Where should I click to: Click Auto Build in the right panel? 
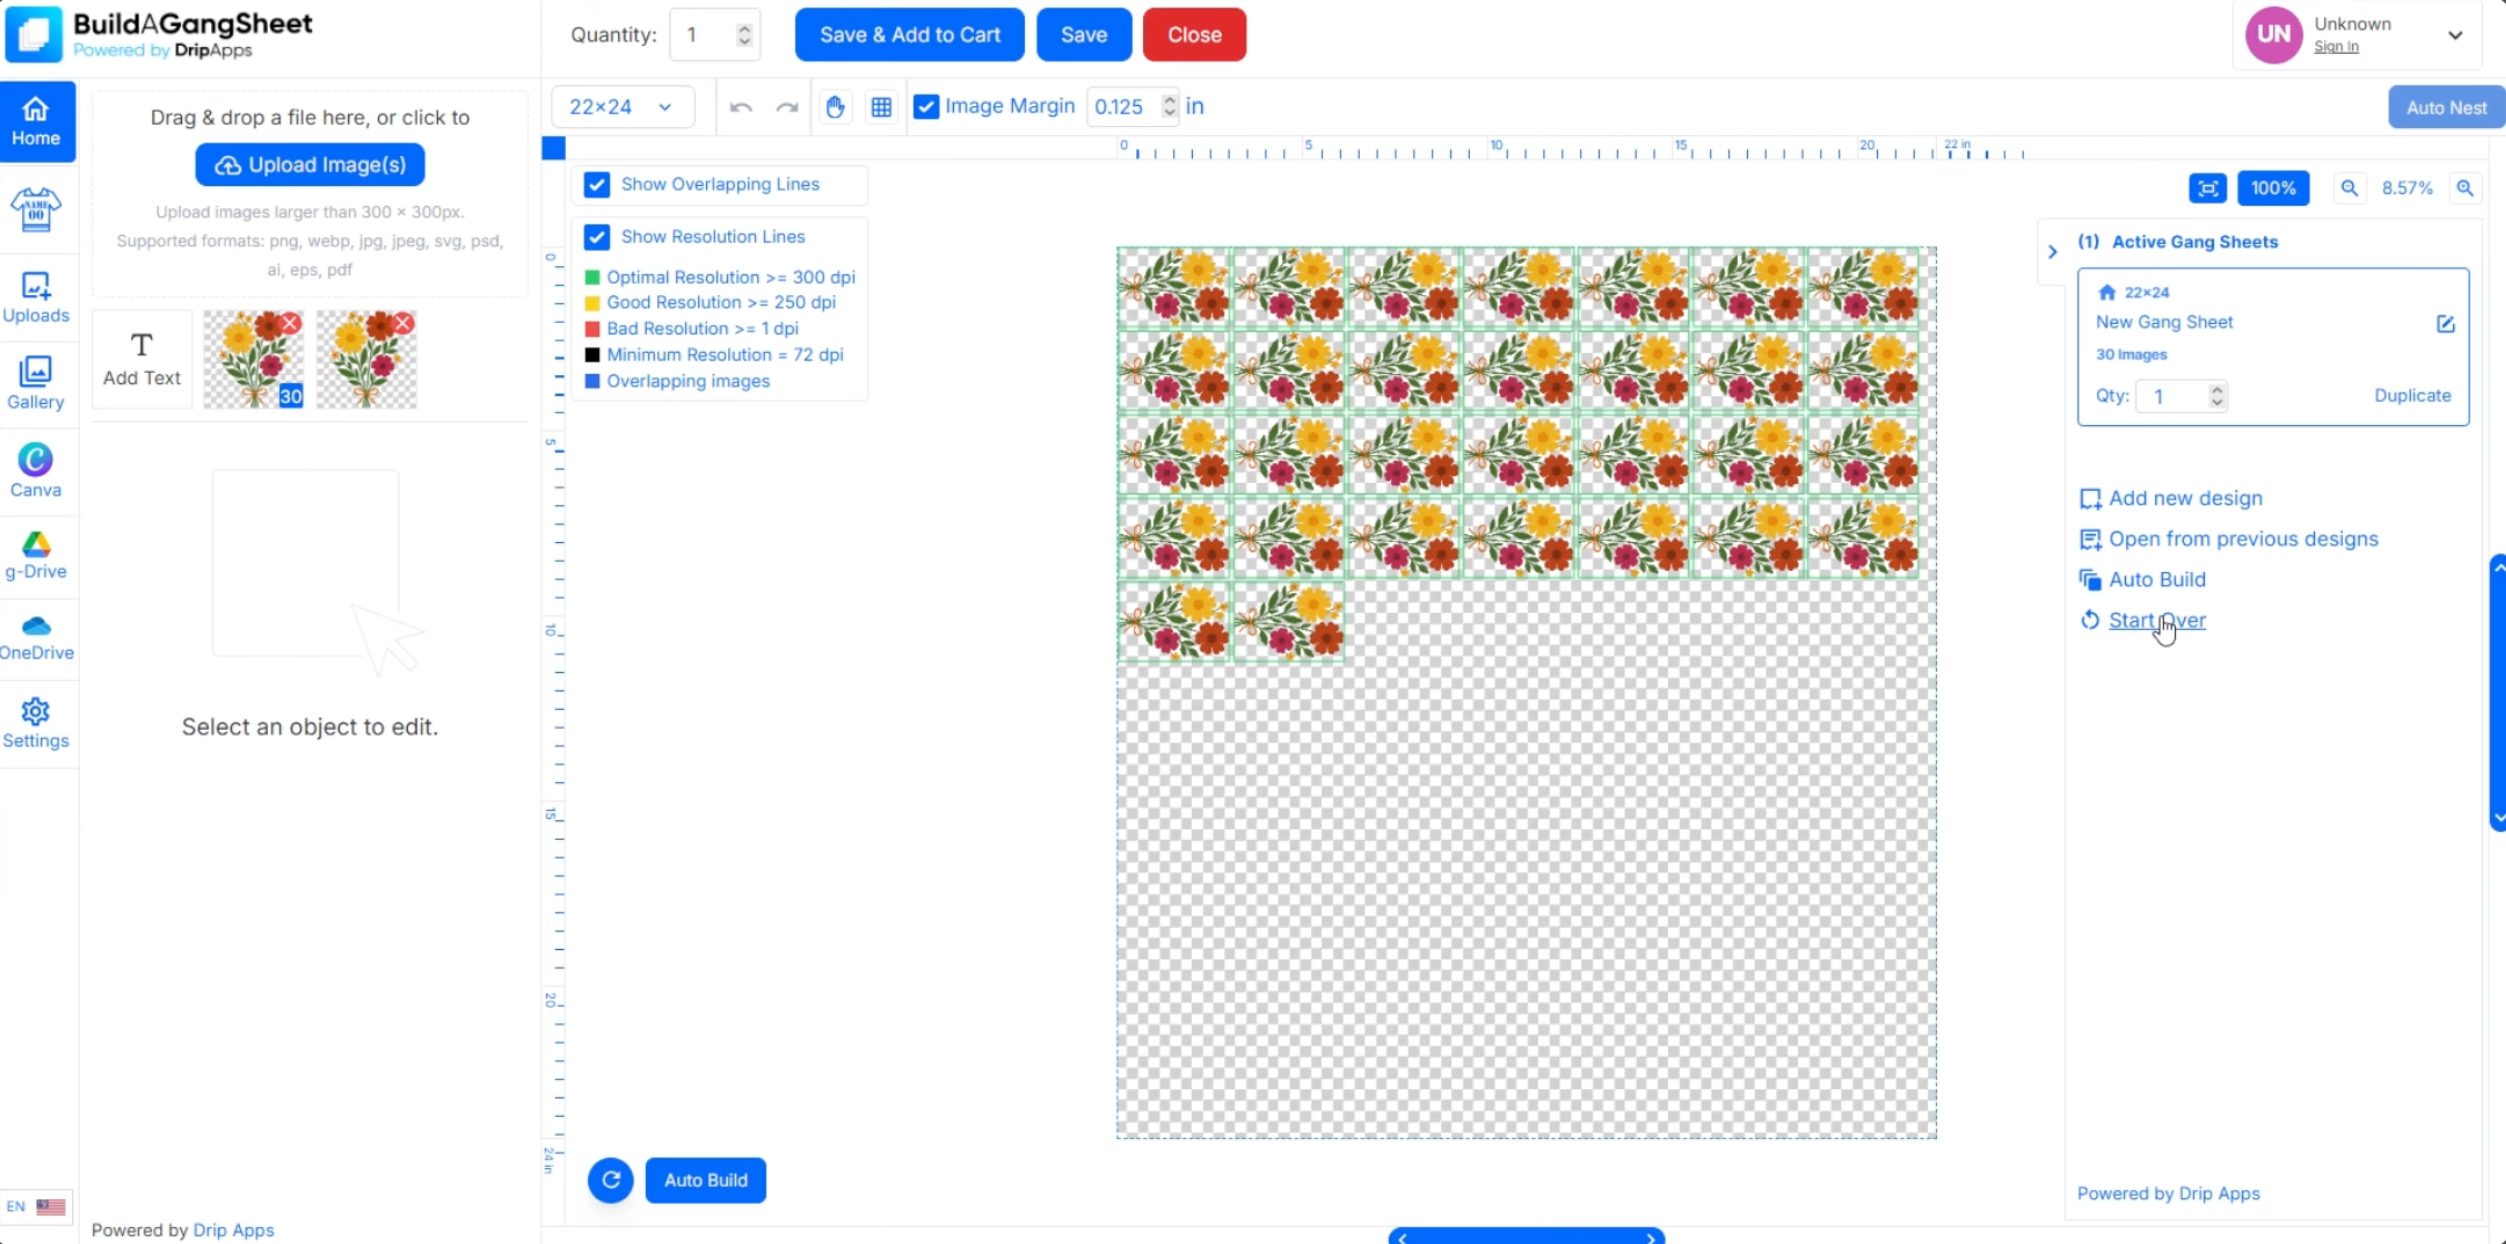click(x=2142, y=580)
